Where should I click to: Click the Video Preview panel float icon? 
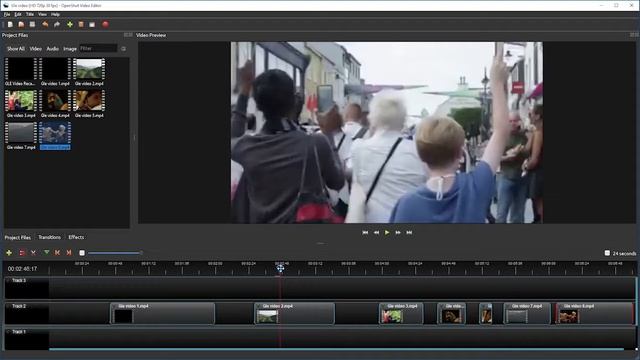(632, 35)
